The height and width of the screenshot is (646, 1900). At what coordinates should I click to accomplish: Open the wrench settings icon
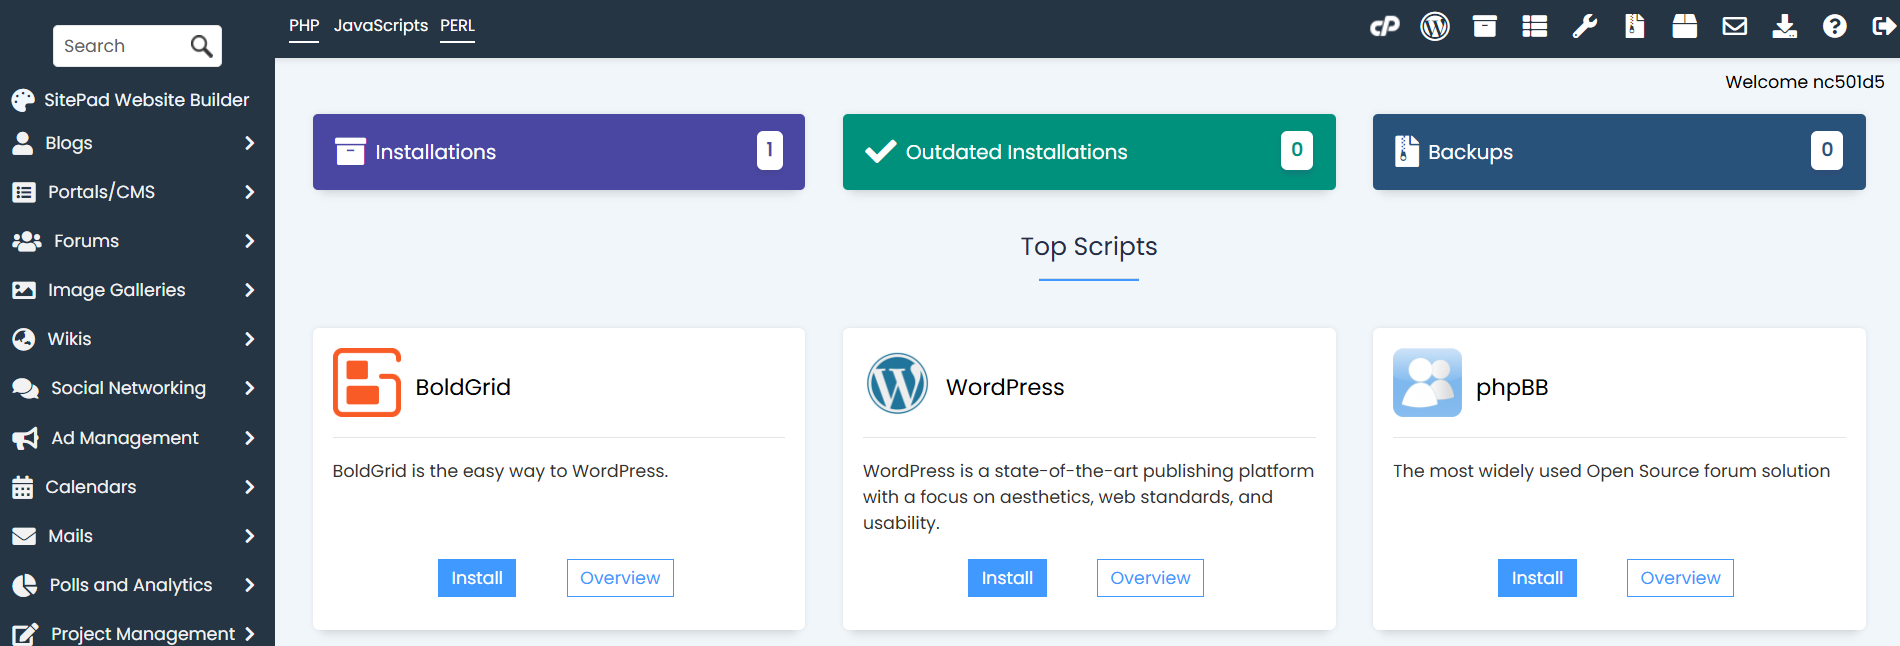[x=1585, y=26]
